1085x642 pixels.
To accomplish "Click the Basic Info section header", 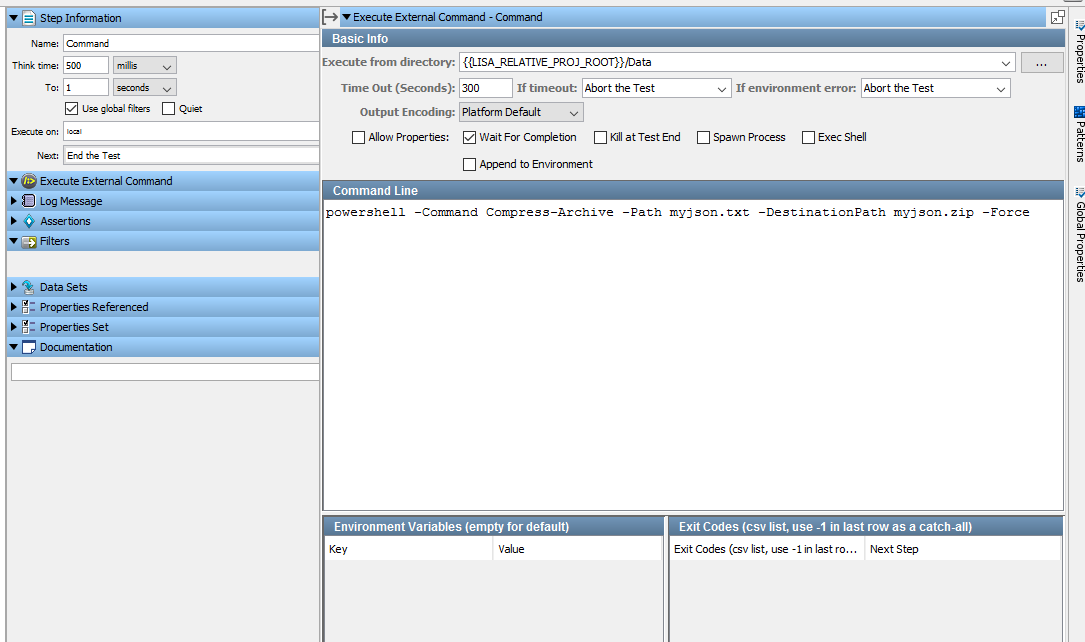I will tap(693, 39).
